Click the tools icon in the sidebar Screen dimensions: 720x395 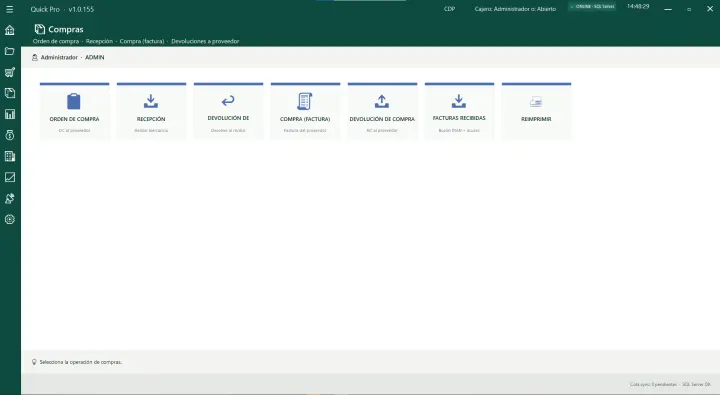coord(10,198)
